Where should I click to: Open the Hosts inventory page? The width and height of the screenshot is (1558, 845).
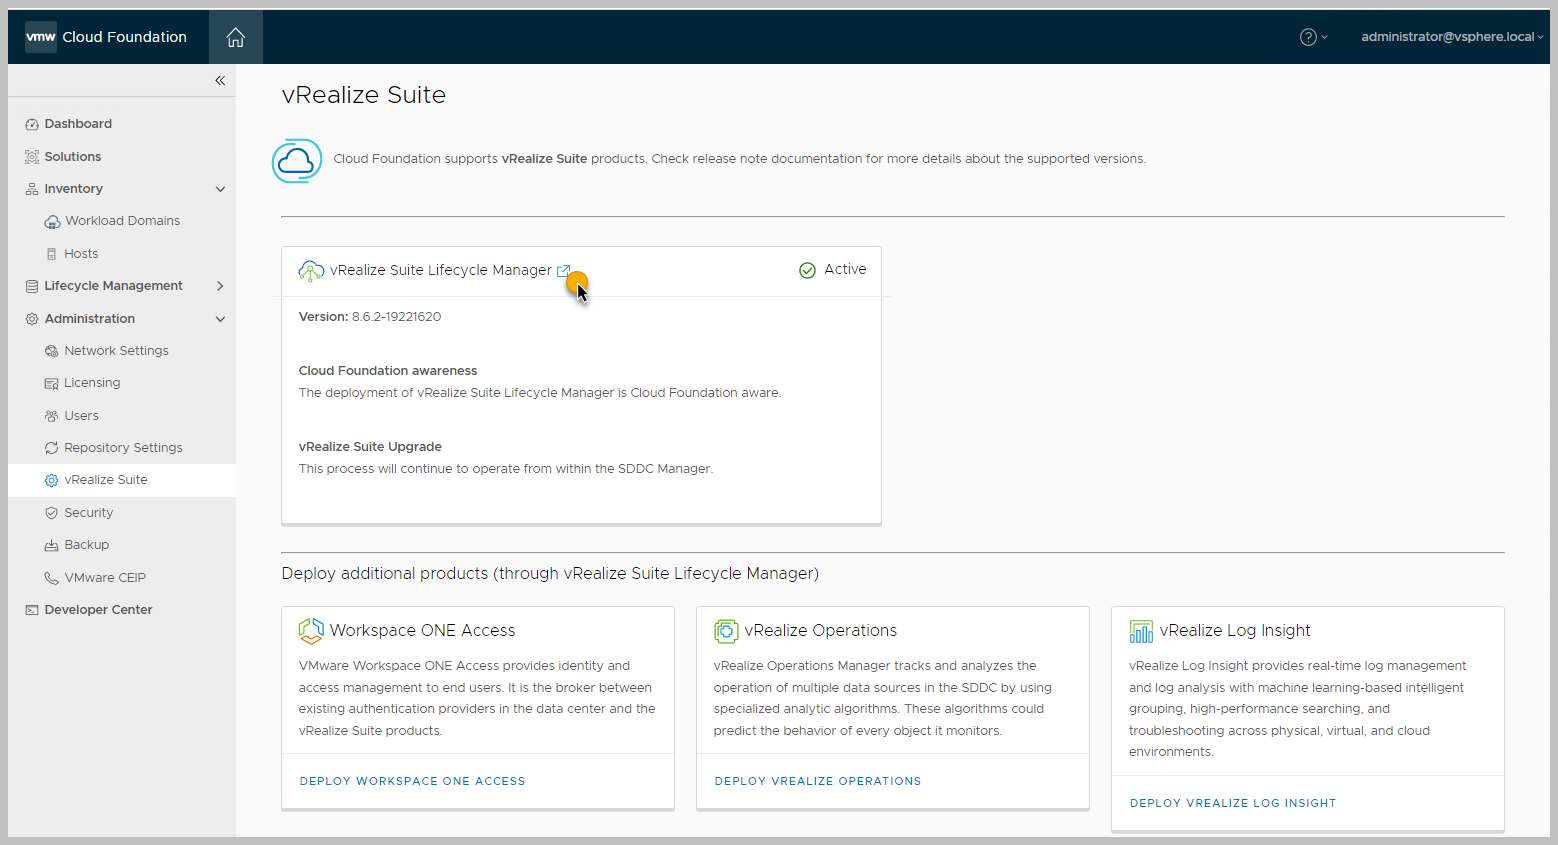(81, 254)
